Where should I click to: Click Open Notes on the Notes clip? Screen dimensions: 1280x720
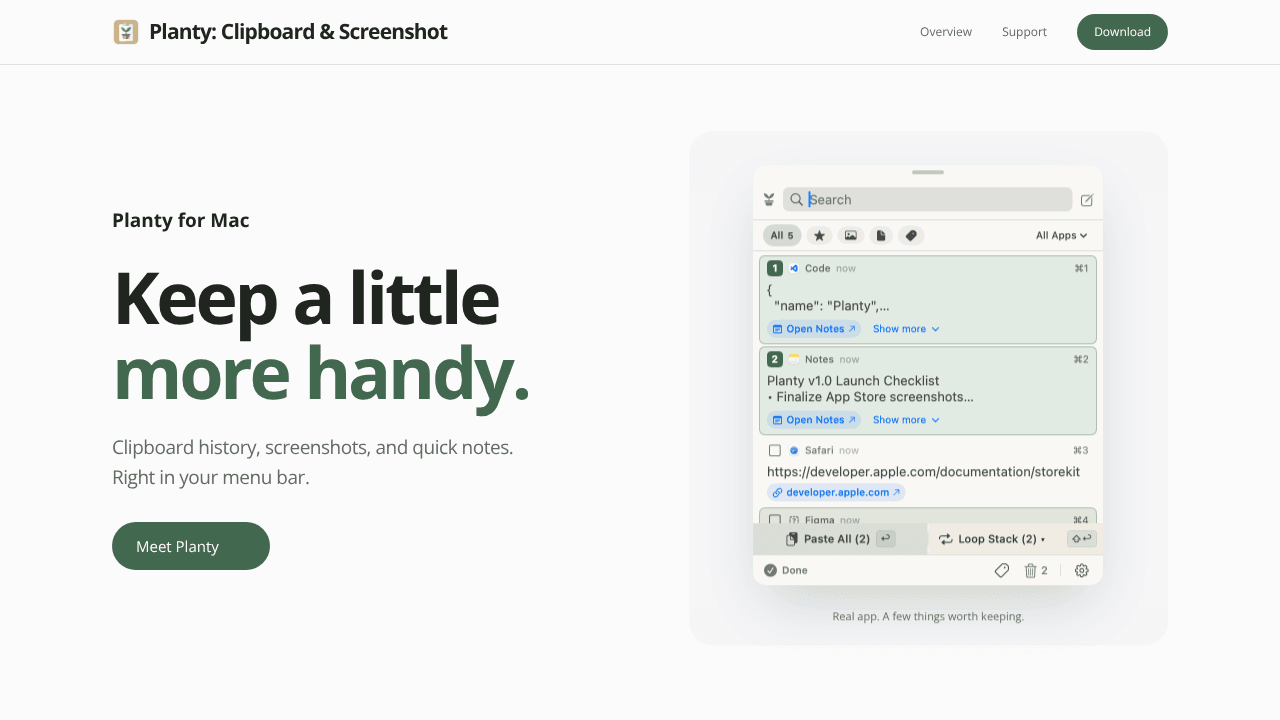pos(814,420)
